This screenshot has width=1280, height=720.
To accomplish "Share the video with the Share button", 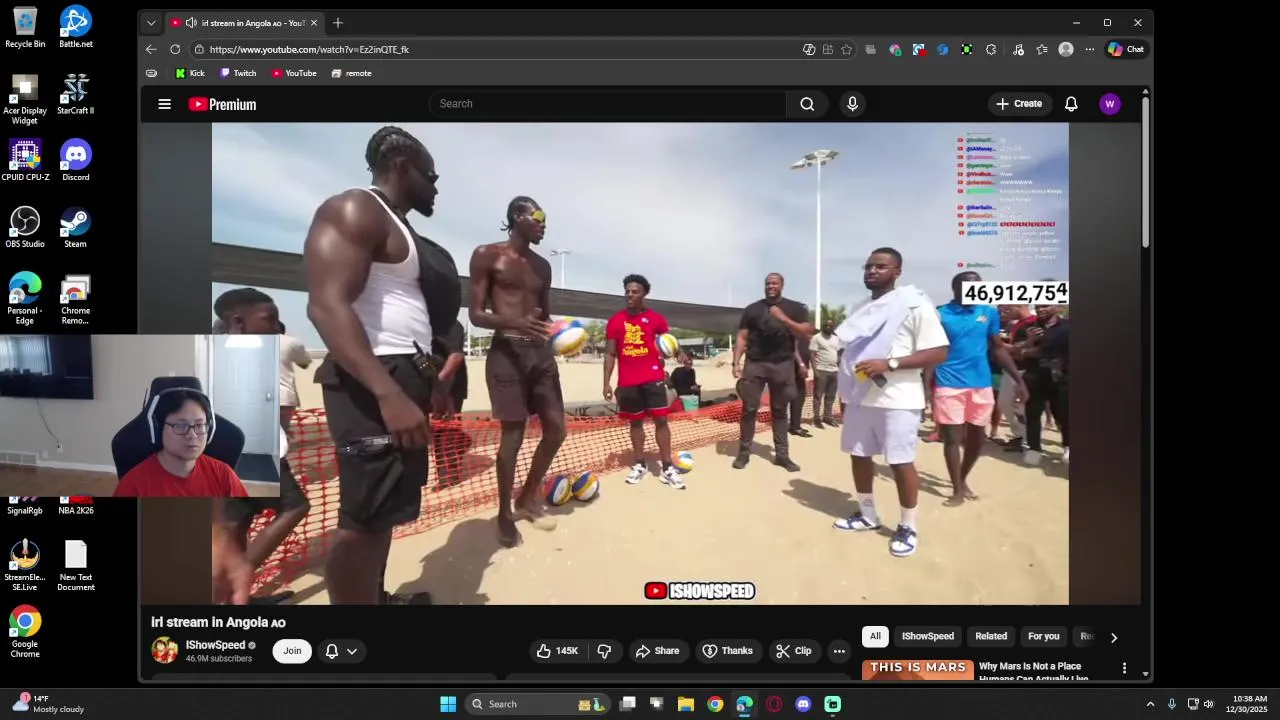I will click(x=657, y=651).
